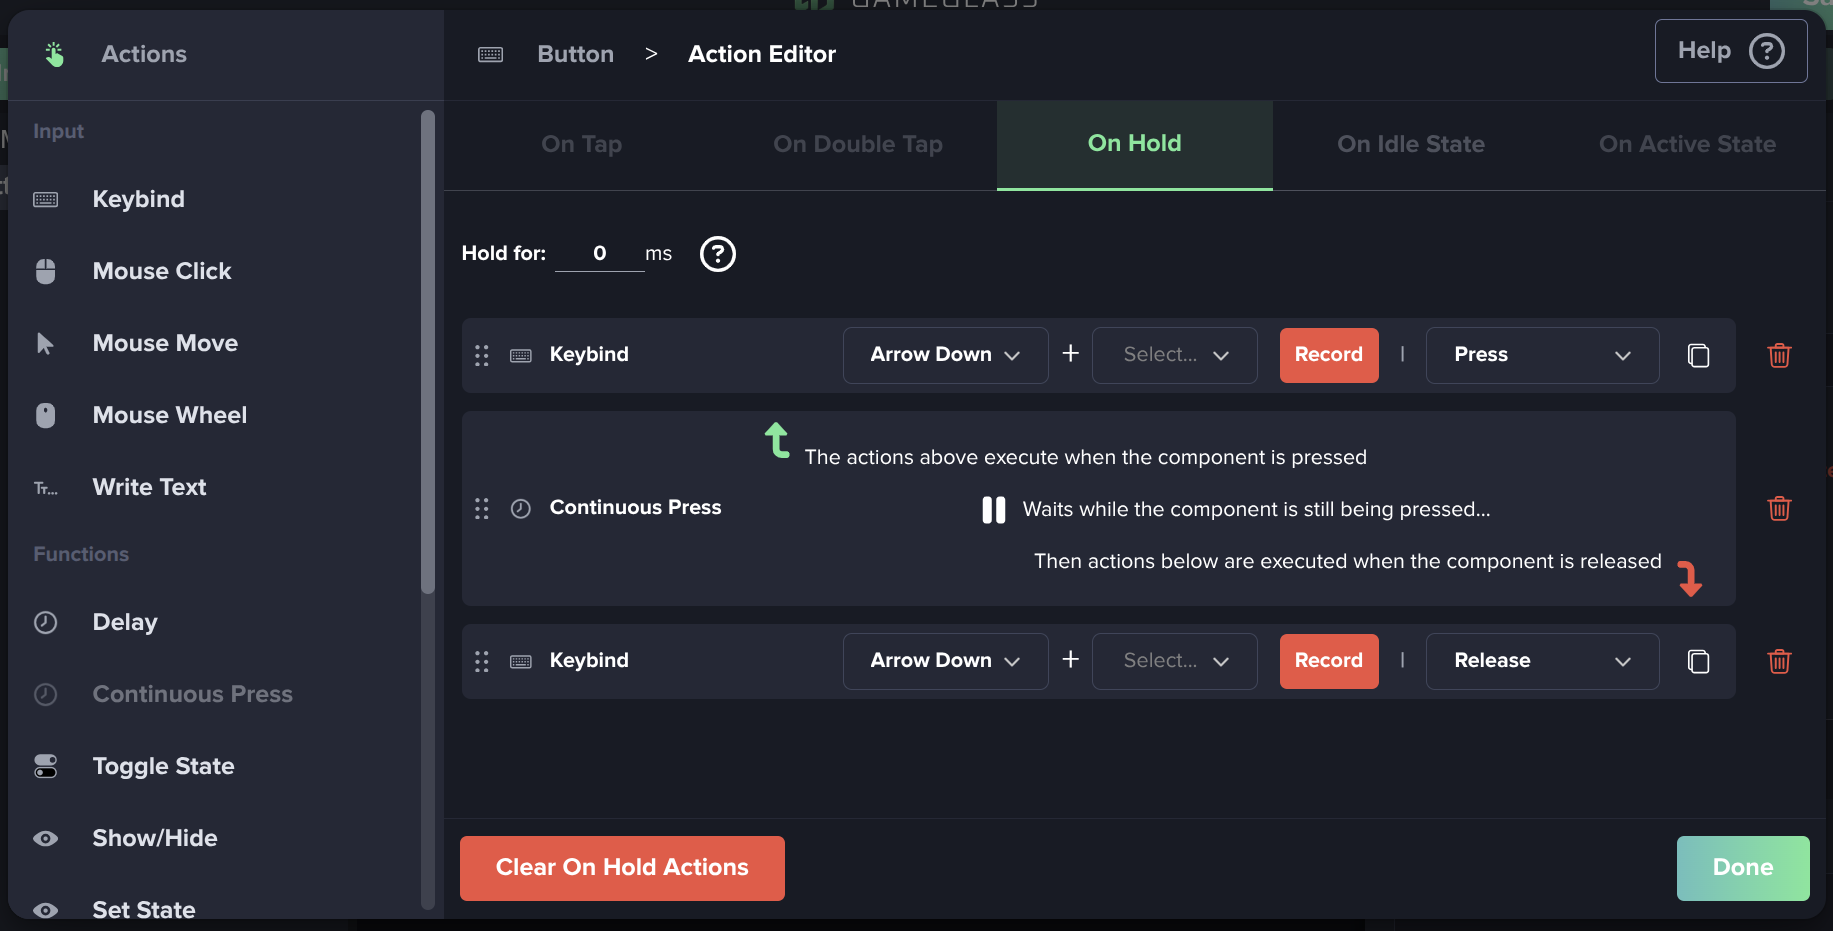
Task: Add a Set State function
Action: tap(144, 908)
